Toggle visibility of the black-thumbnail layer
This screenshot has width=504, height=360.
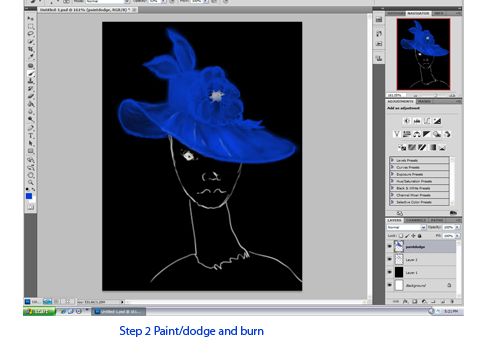(x=389, y=272)
